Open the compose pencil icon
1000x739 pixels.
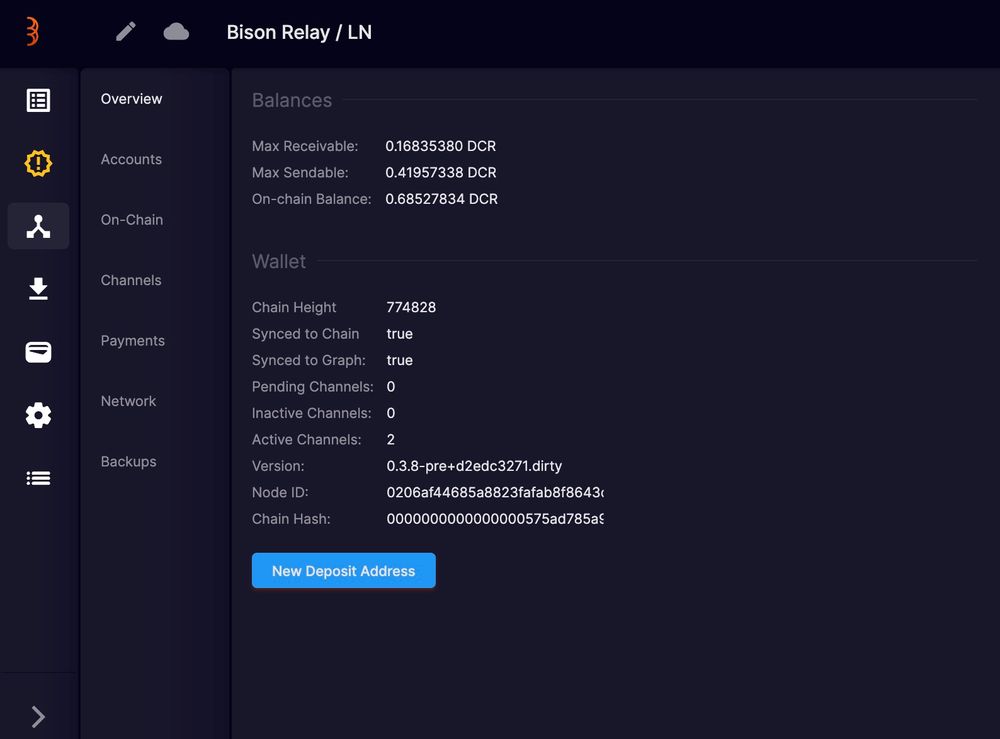click(124, 31)
